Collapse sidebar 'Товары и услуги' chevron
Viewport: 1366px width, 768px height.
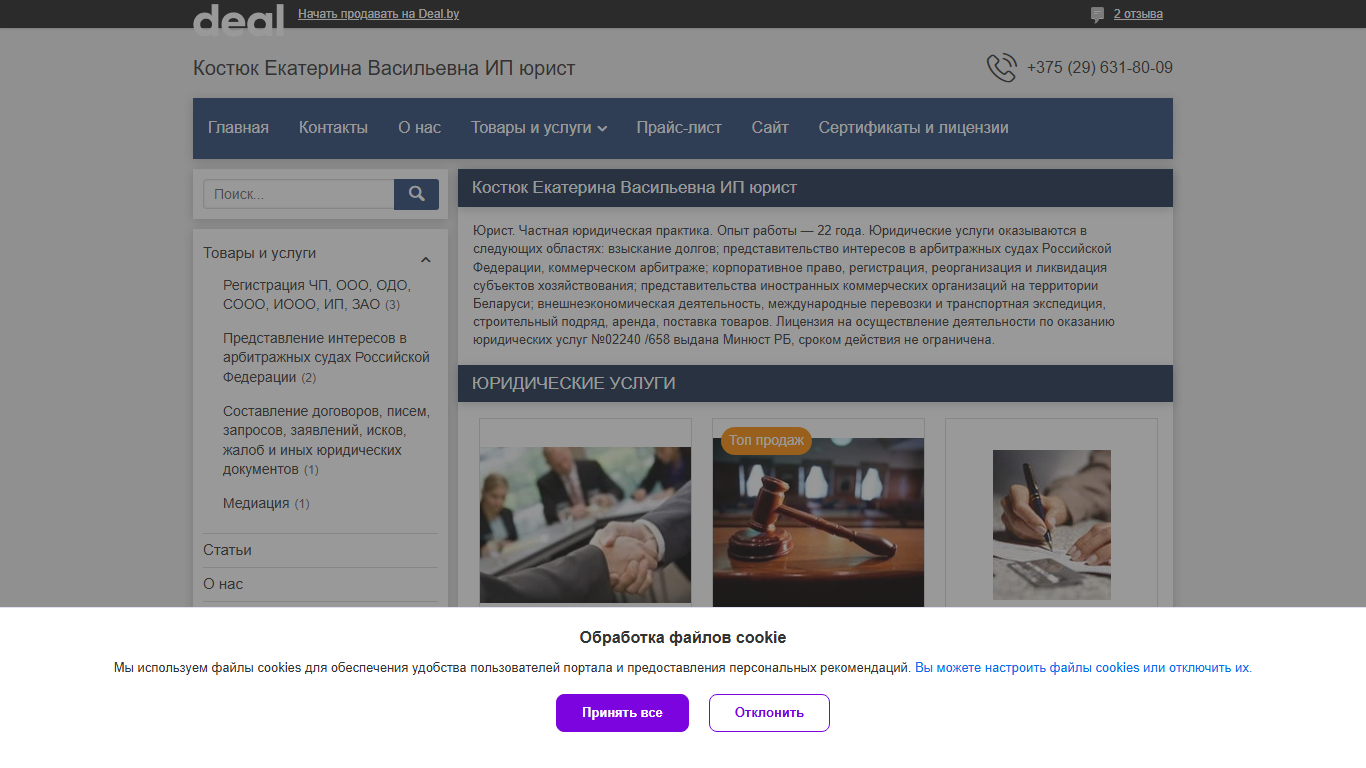pos(425,260)
